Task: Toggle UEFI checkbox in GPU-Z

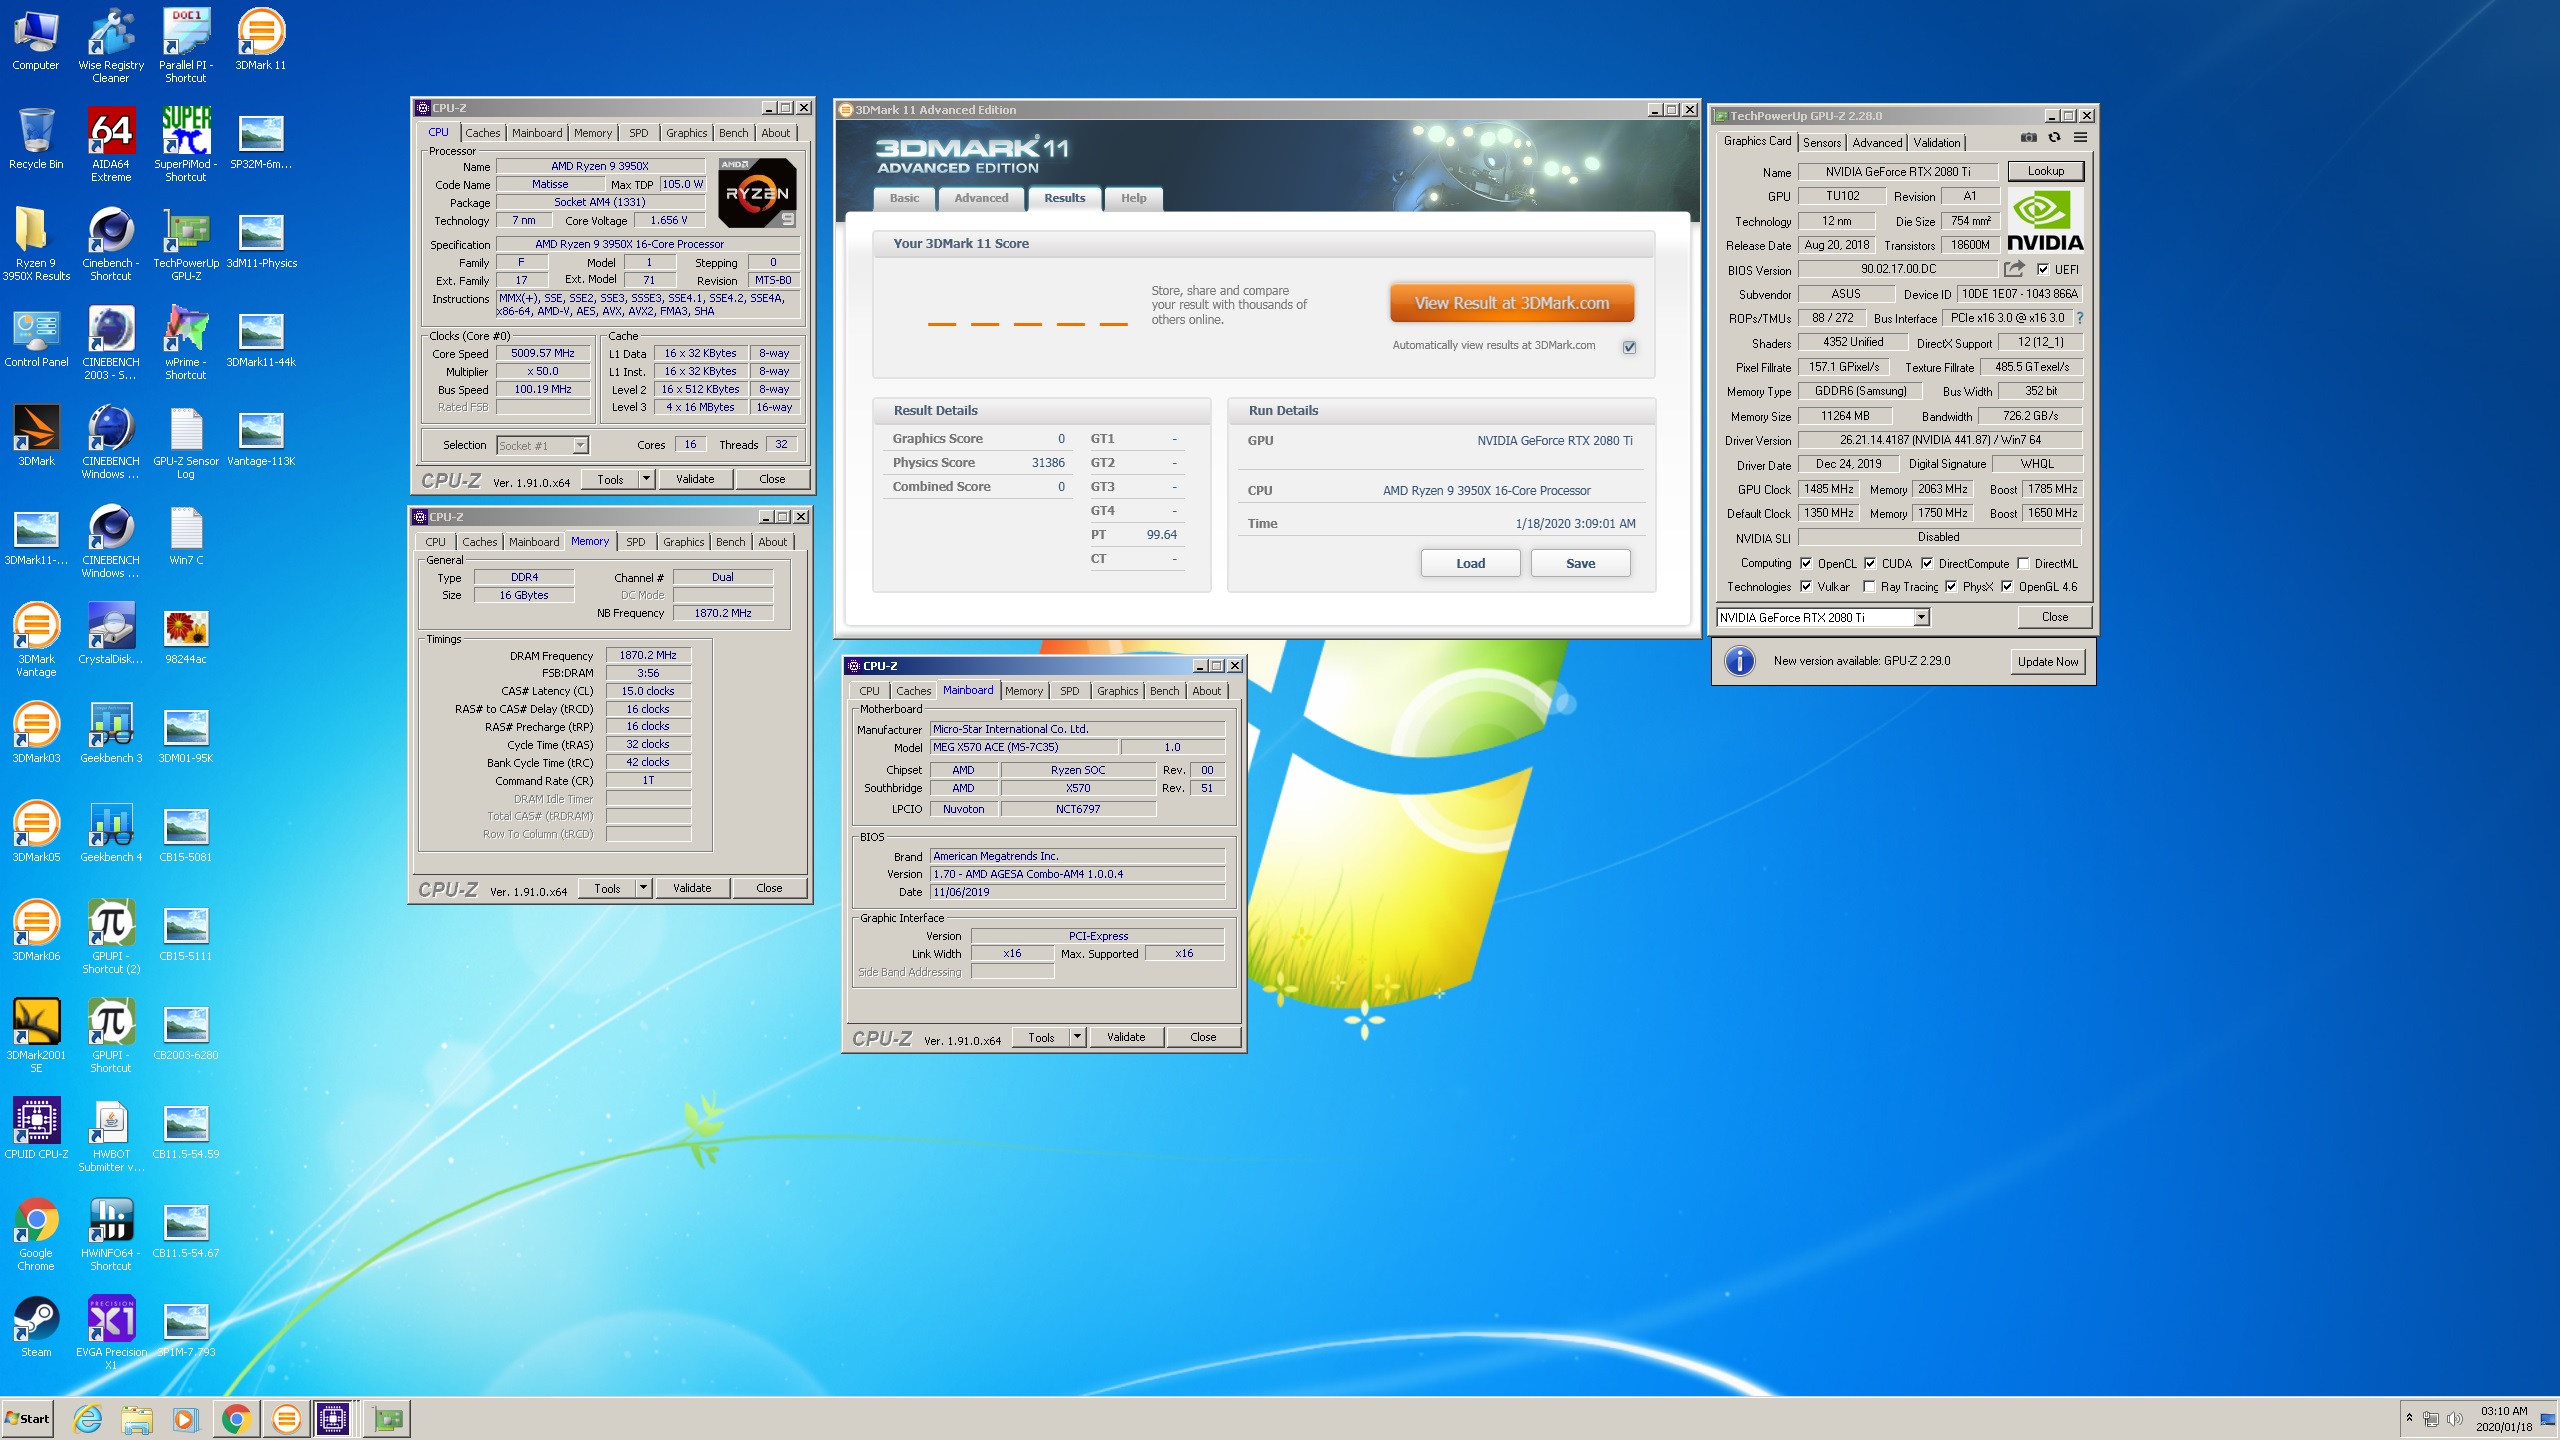Action: point(2043,269)
